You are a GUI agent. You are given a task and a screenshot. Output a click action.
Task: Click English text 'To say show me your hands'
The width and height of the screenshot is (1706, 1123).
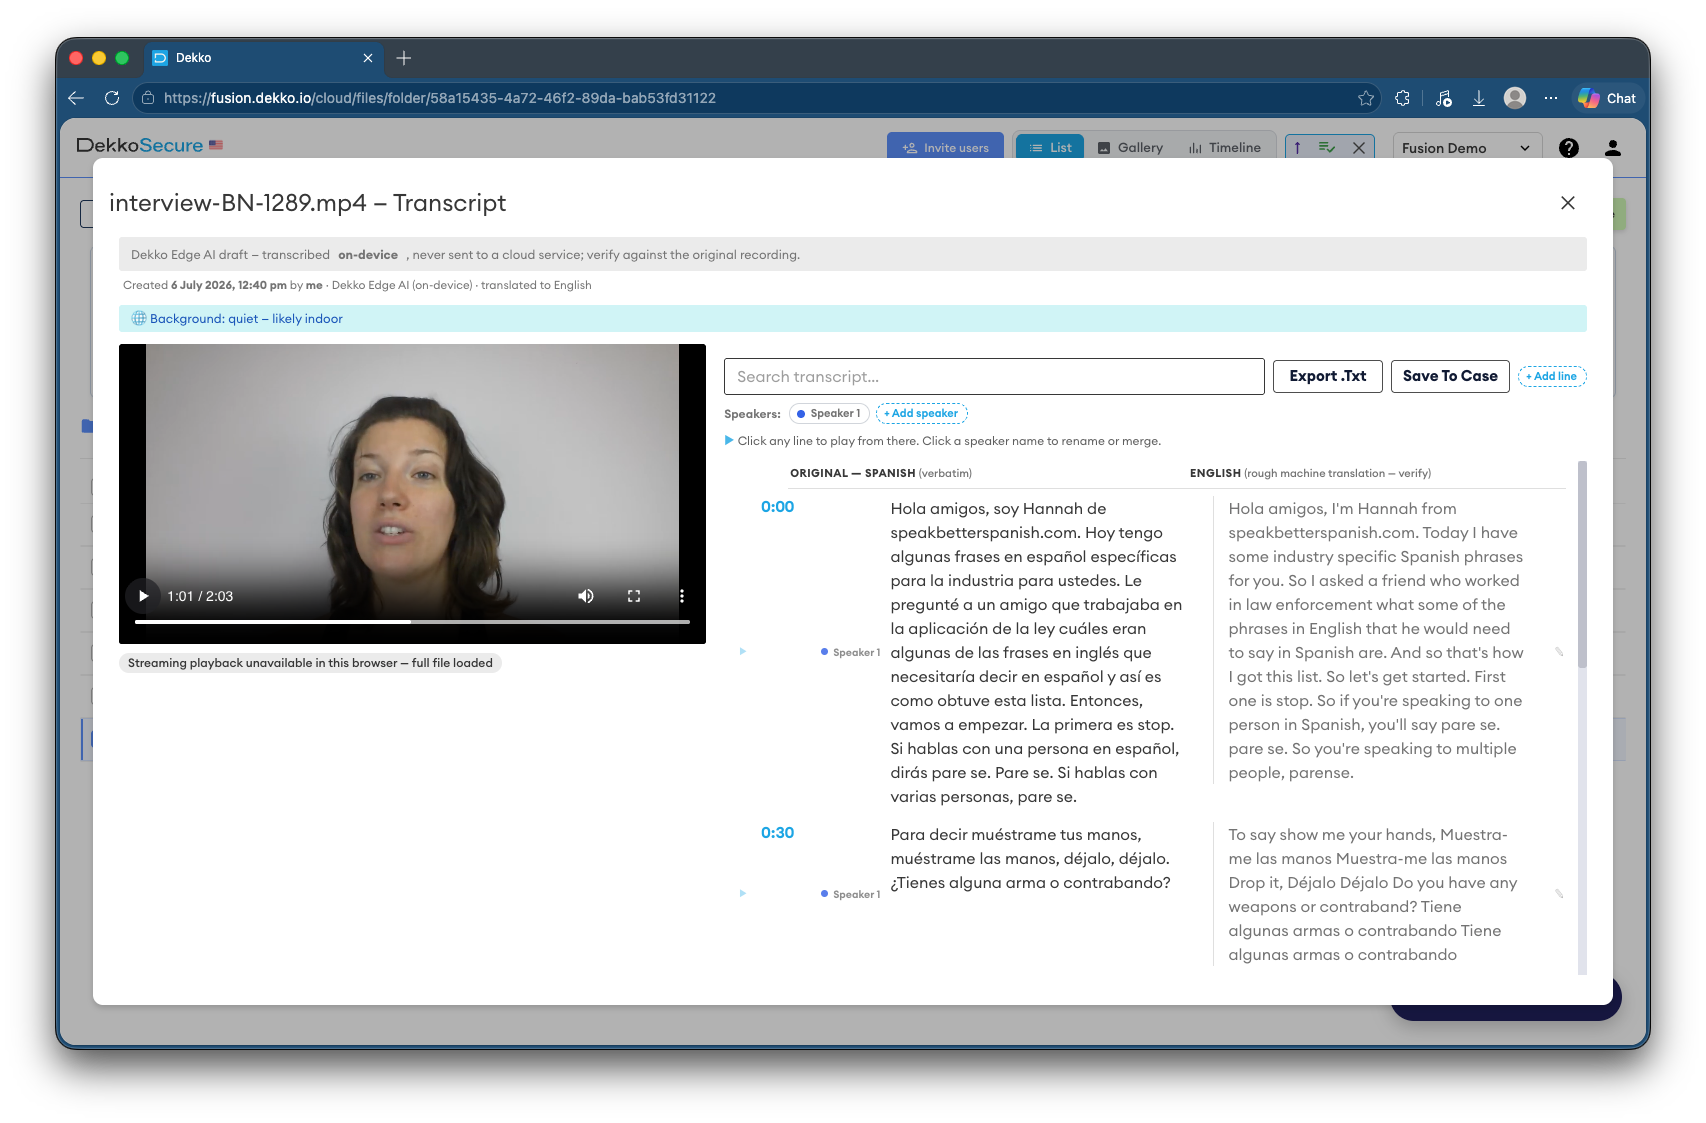tap(1374, 895)
